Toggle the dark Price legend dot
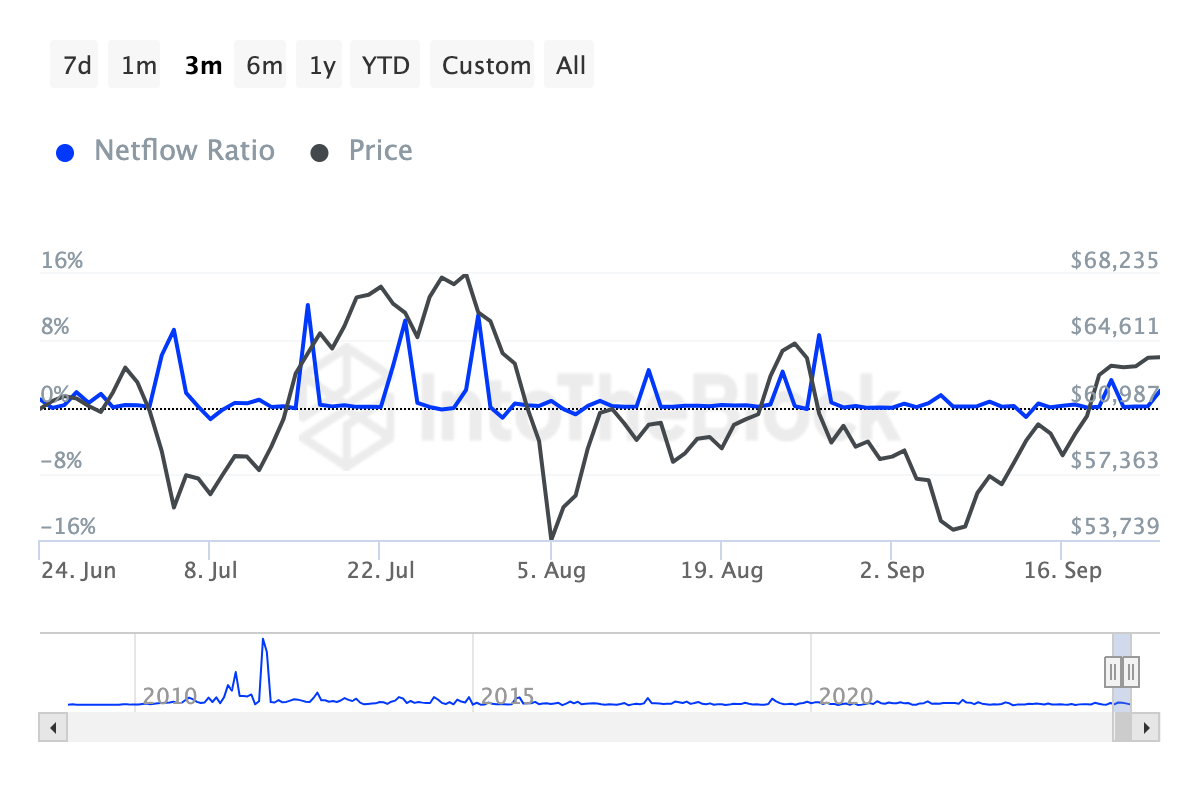The width and height of the screenshot is (1200, 800). click(x=320, y=153)
